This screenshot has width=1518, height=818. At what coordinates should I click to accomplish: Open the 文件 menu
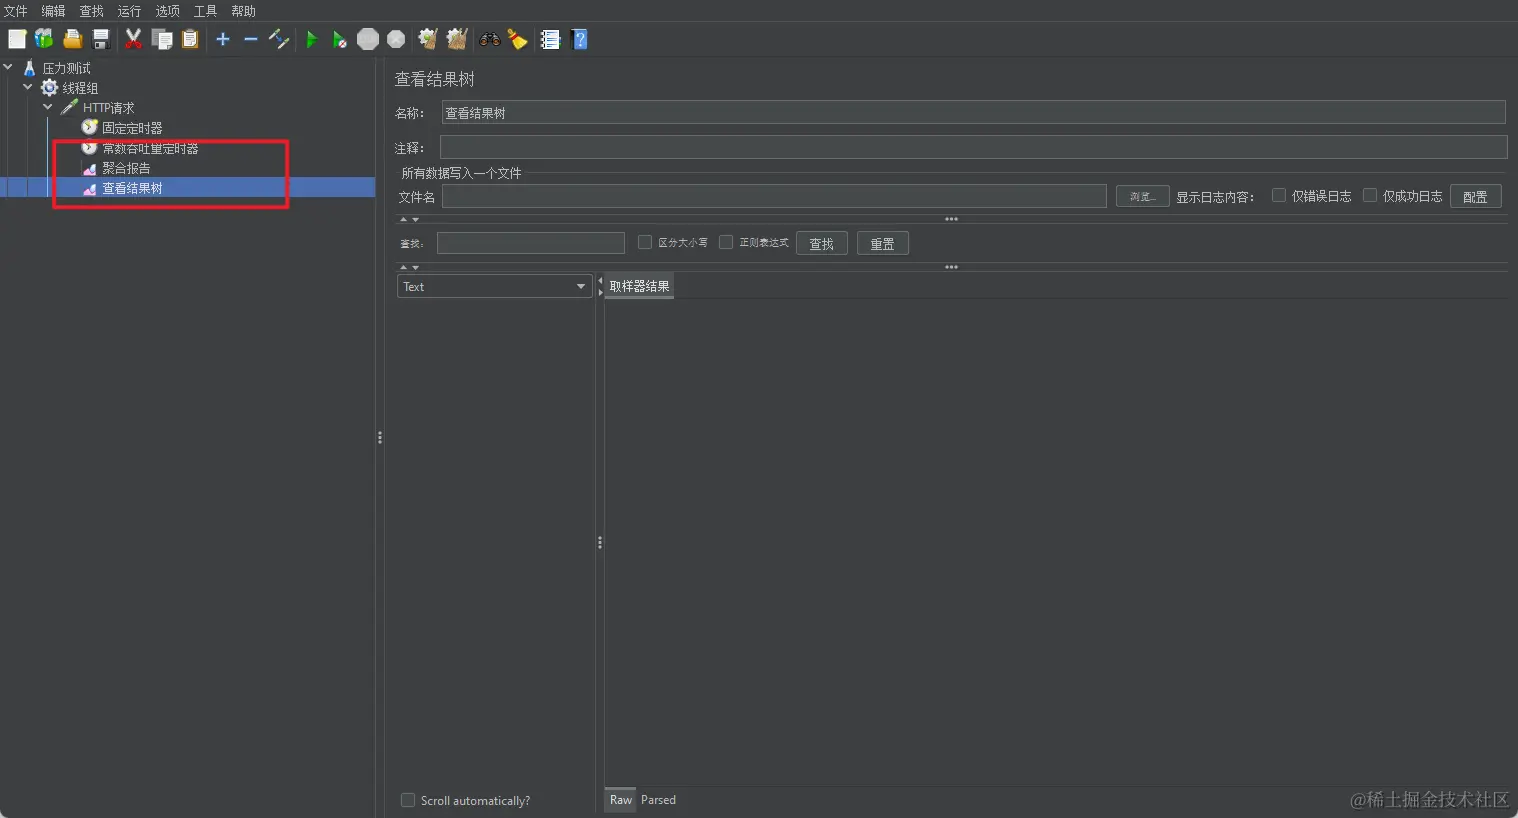(15, 11)
